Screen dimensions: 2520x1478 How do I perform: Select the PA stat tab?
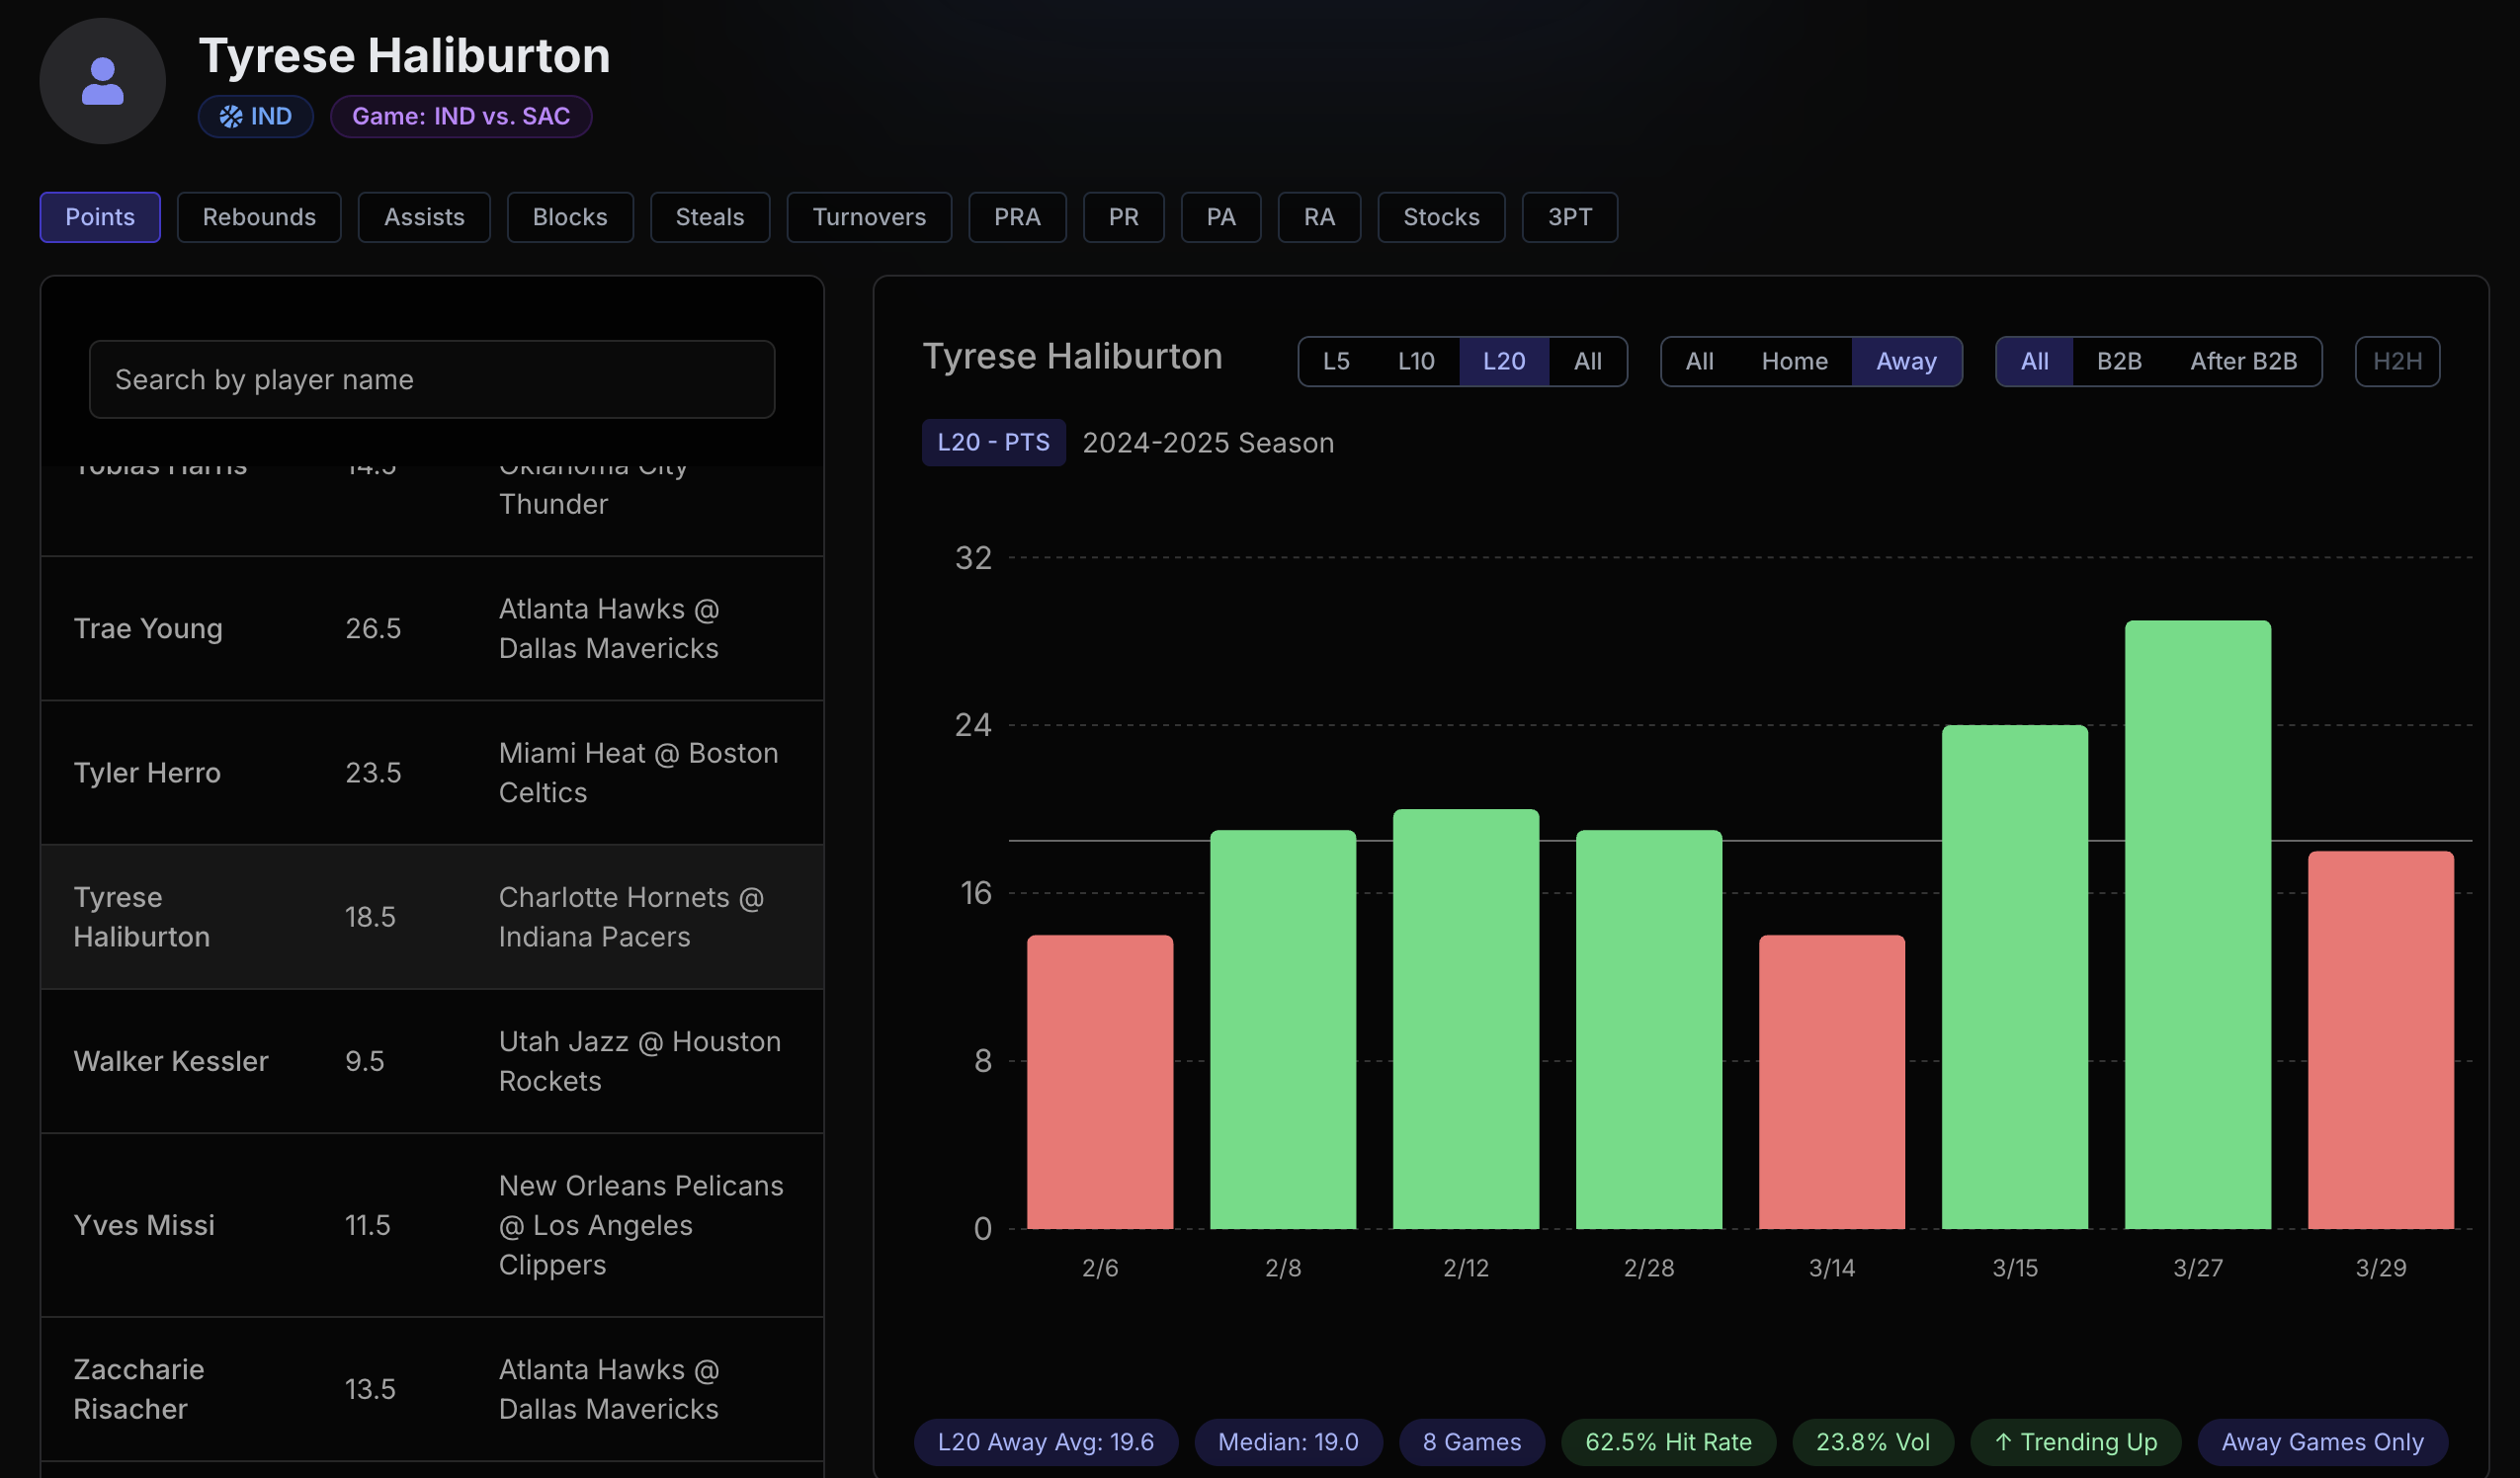[x=1221, y=217]
